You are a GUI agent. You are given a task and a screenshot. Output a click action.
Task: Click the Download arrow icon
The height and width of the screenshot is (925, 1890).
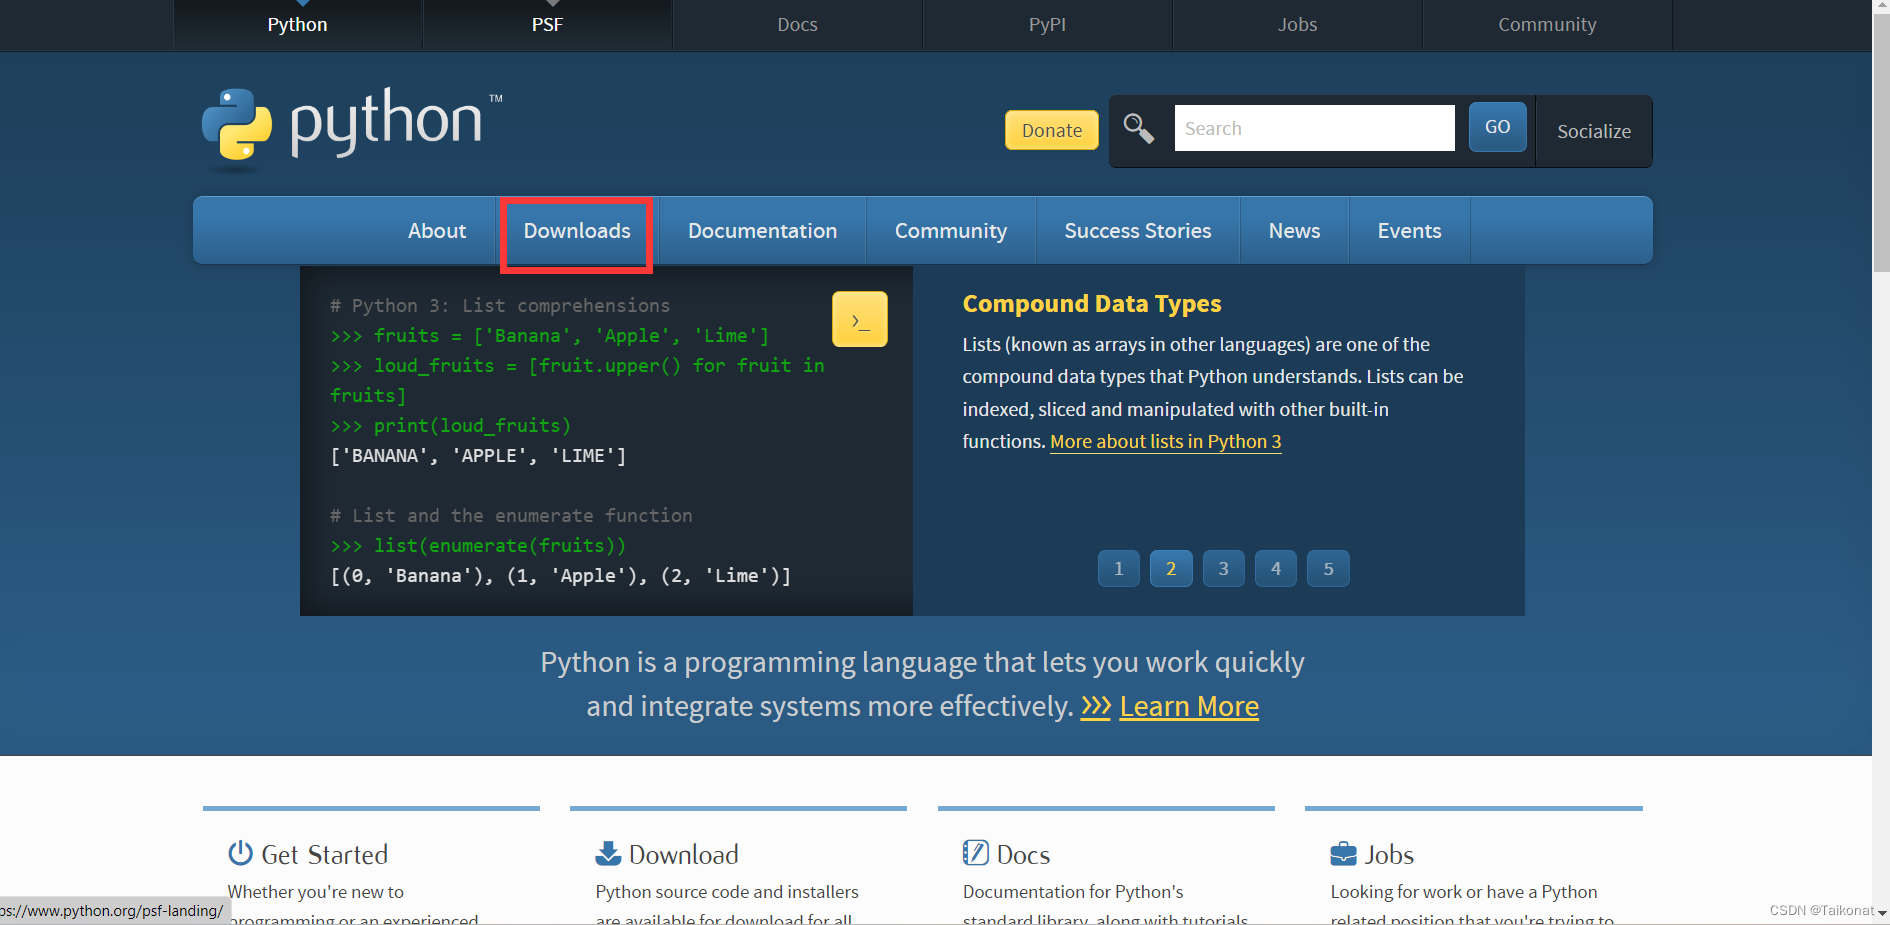[x=608, y=853]
